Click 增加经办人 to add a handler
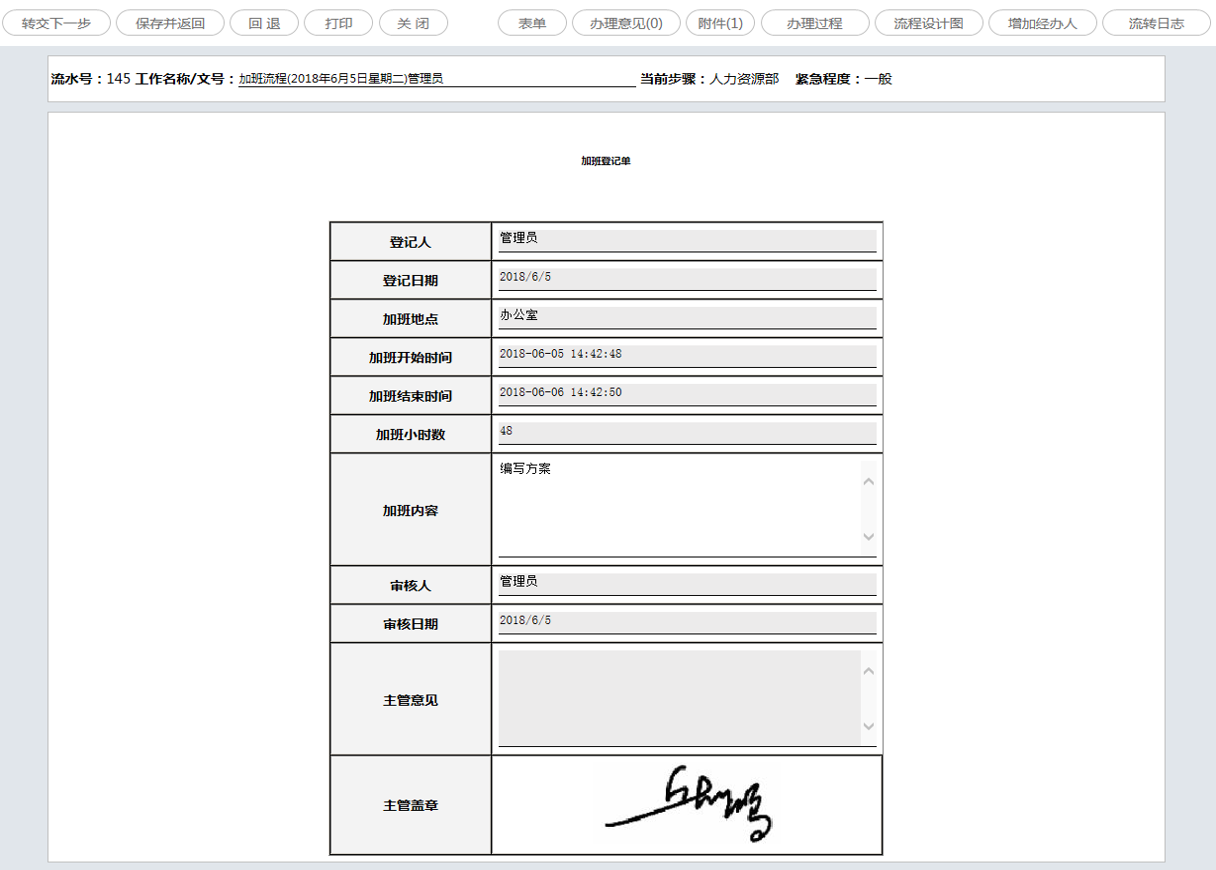This screenshot has height=870, width=1216. (1042, 23)
